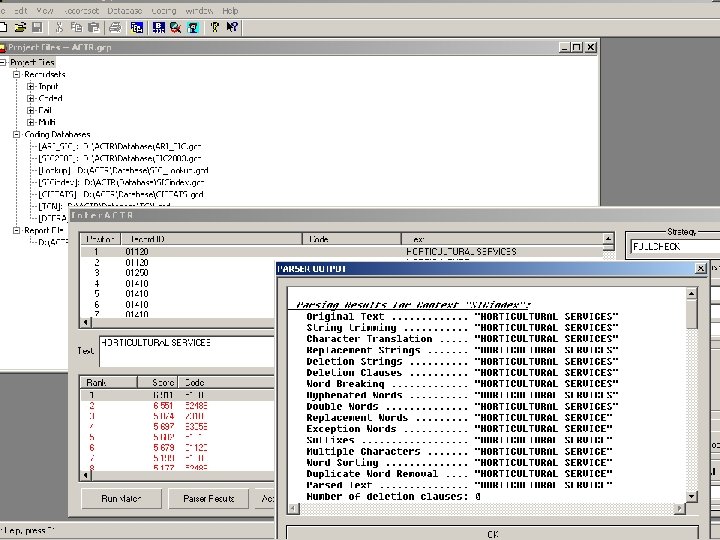Select rank 2 result with score 6.551
Screen dimensions: 720x540
[178, 406]
